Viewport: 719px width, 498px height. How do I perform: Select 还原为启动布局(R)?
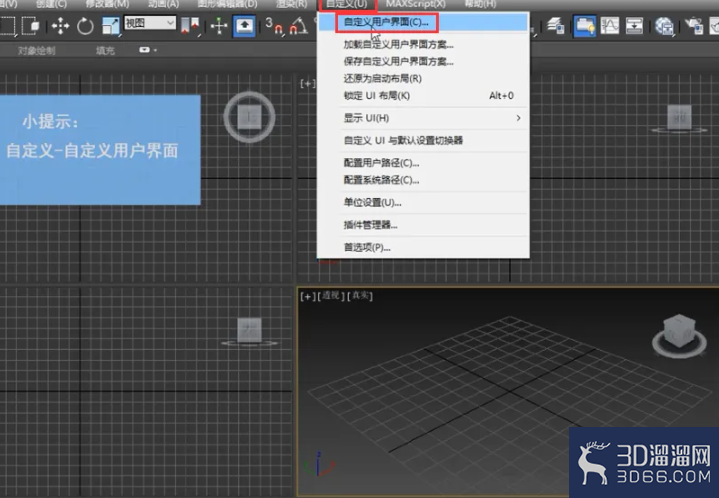click(x=423, y=78)
